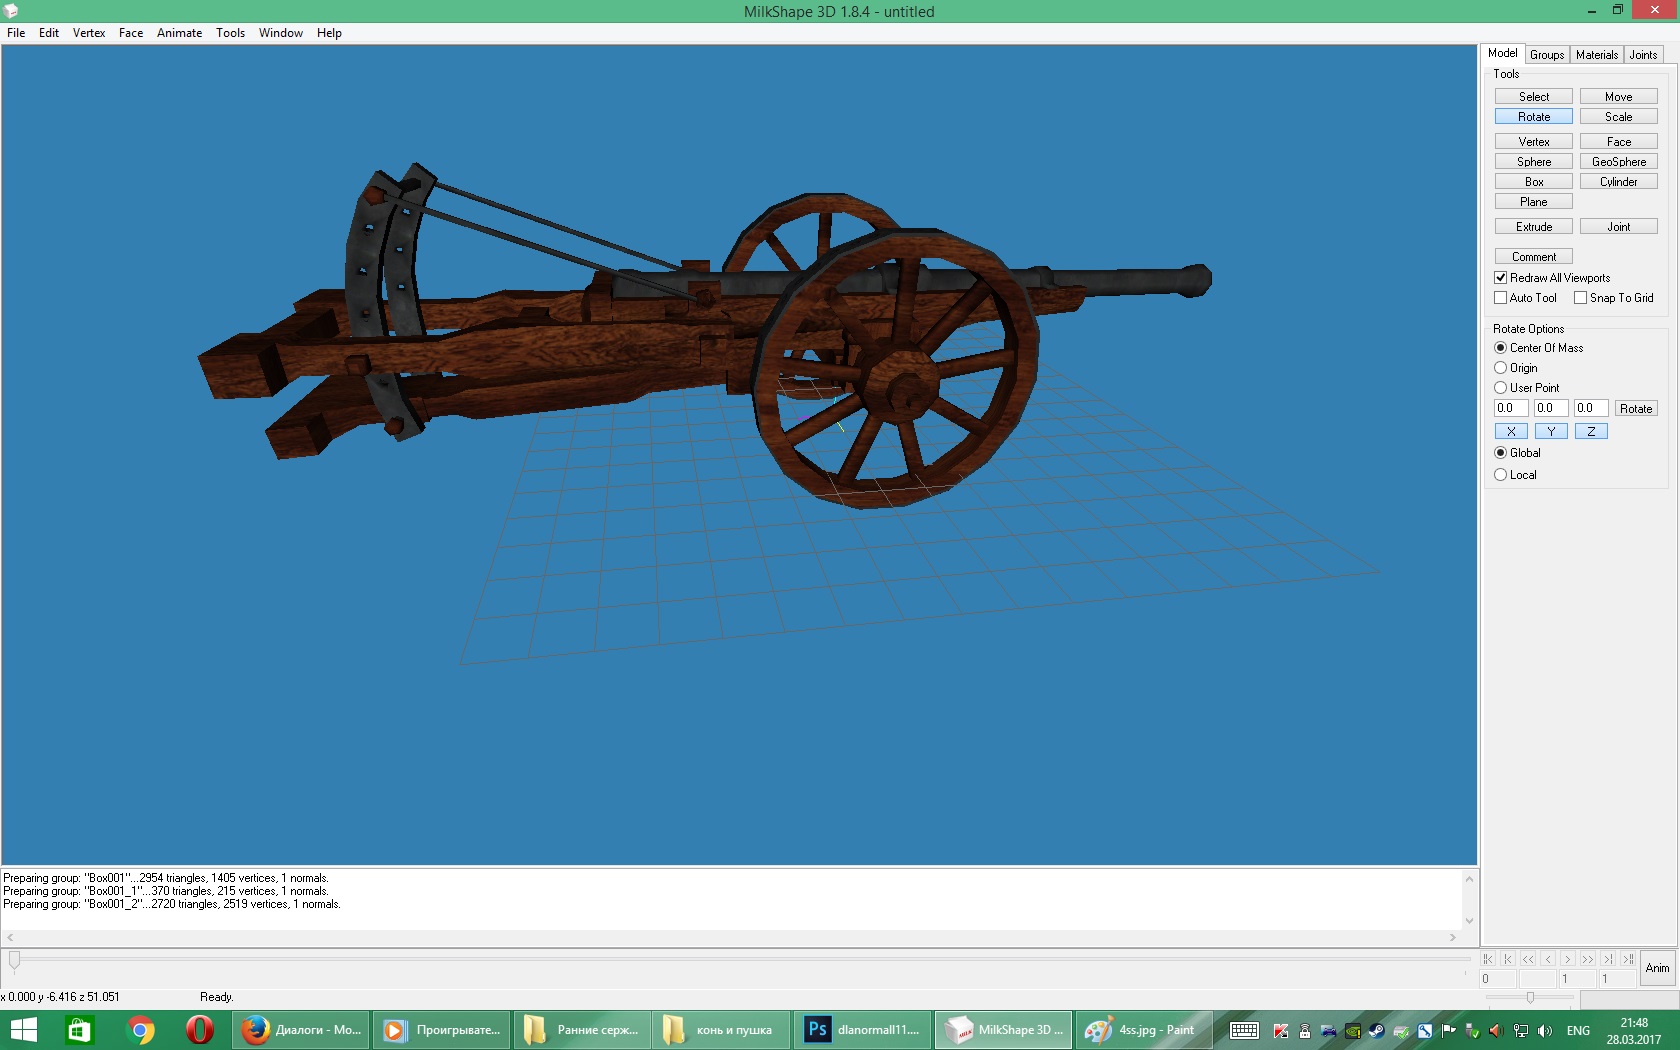Open the Windows Store taskbar icon
1680x1050 pixels.
click(x=79, y=1030)
